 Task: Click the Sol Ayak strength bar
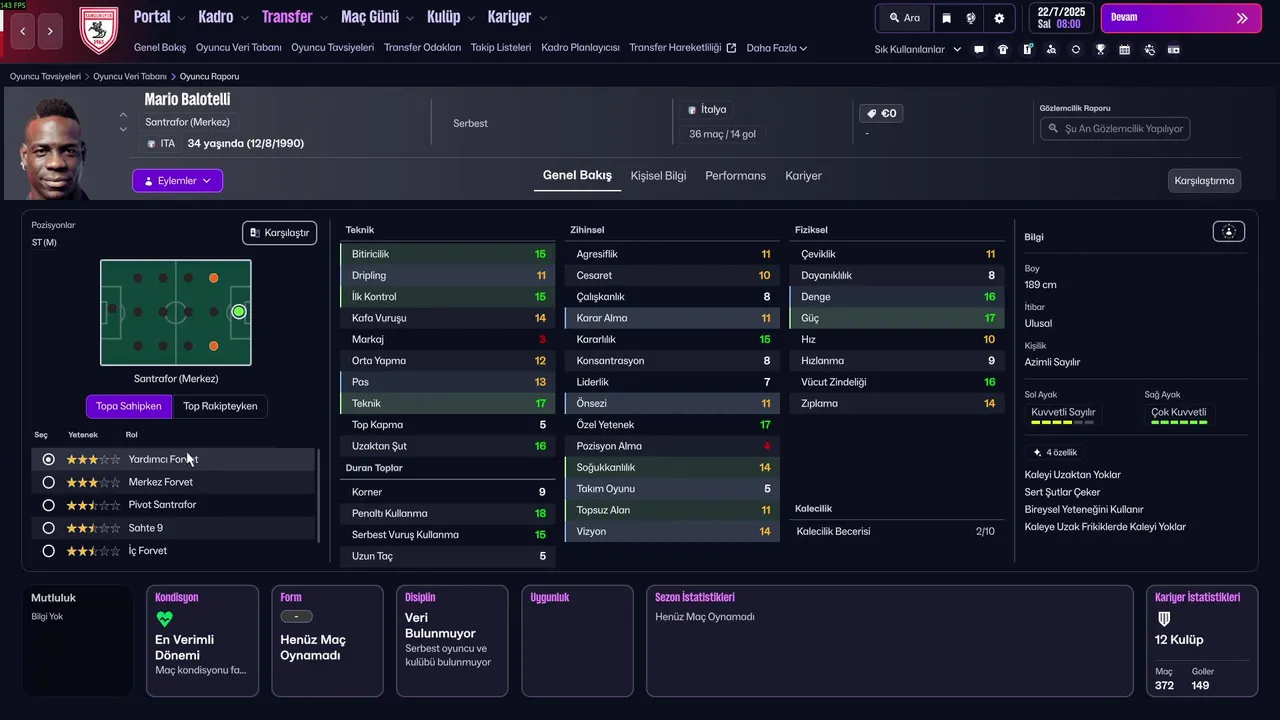click(x=1062, y=423)
